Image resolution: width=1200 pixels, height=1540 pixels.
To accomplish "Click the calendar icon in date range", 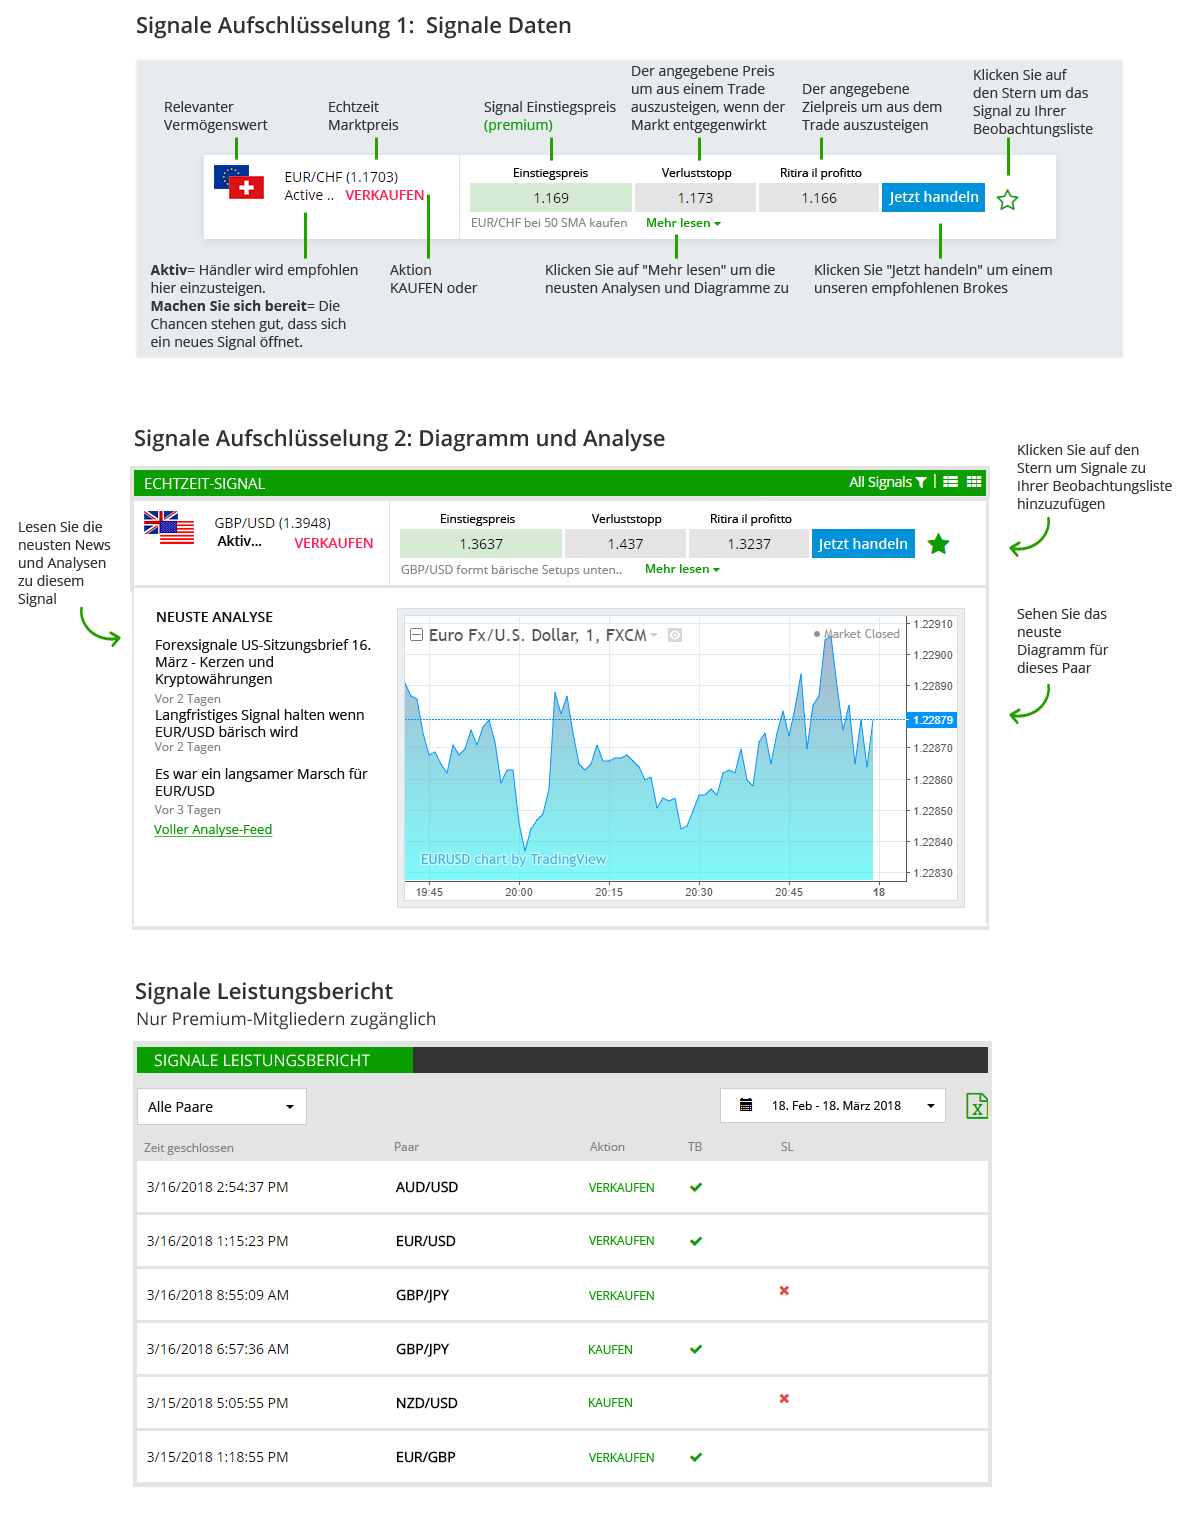I will click(746, 1105).
